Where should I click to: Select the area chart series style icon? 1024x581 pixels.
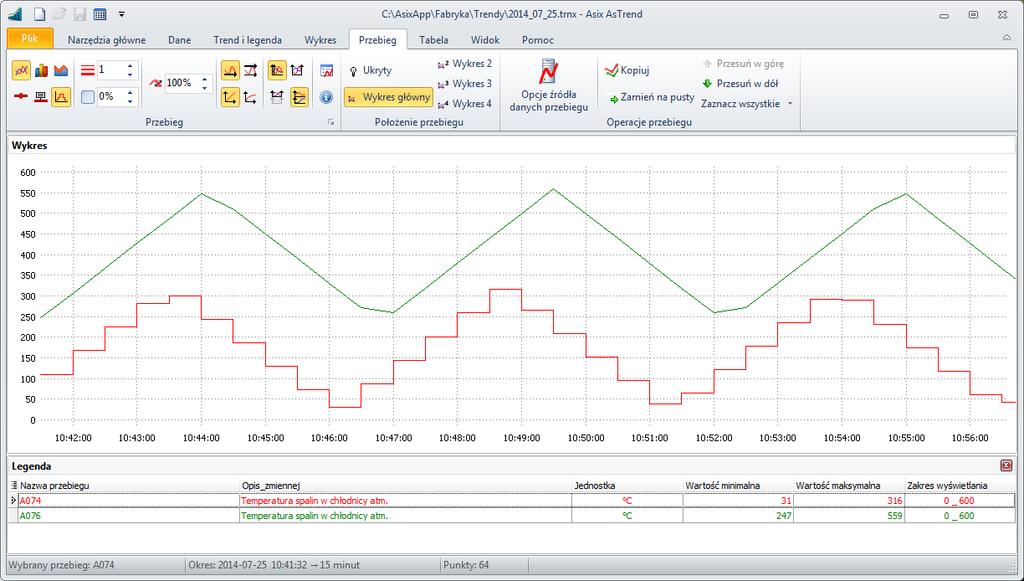[x=61, y=70]
